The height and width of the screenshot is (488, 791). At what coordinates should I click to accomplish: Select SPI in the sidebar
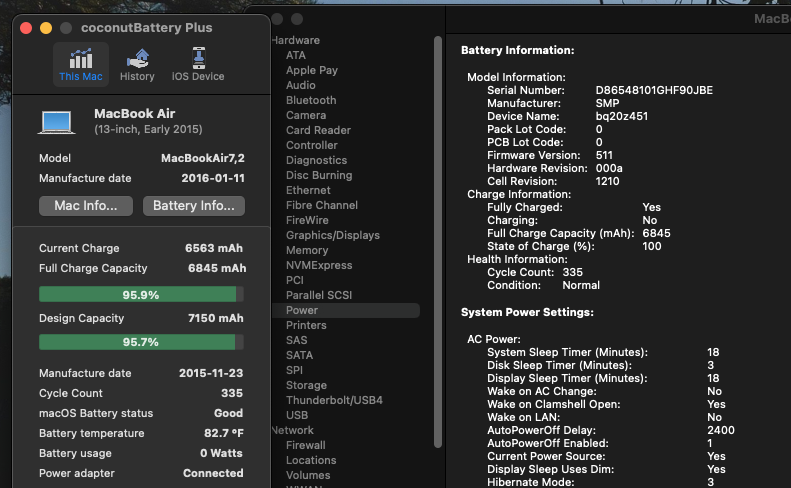tap(294, 370)
